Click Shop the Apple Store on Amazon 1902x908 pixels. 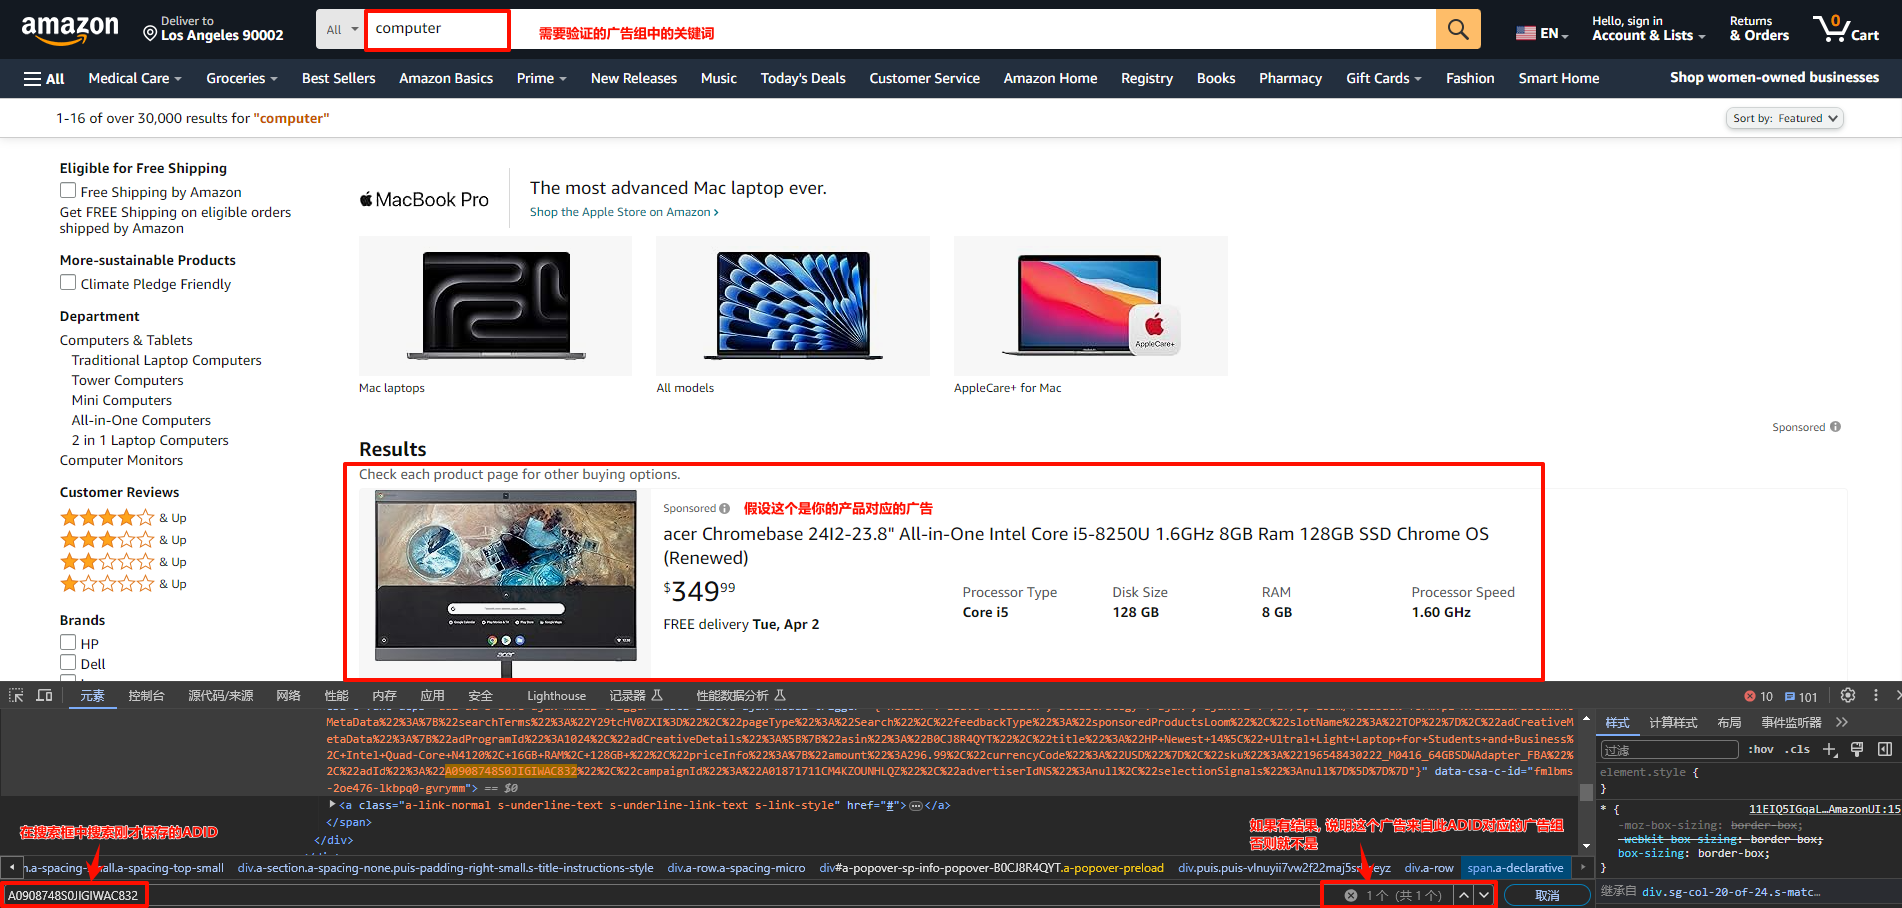point(624,212)
